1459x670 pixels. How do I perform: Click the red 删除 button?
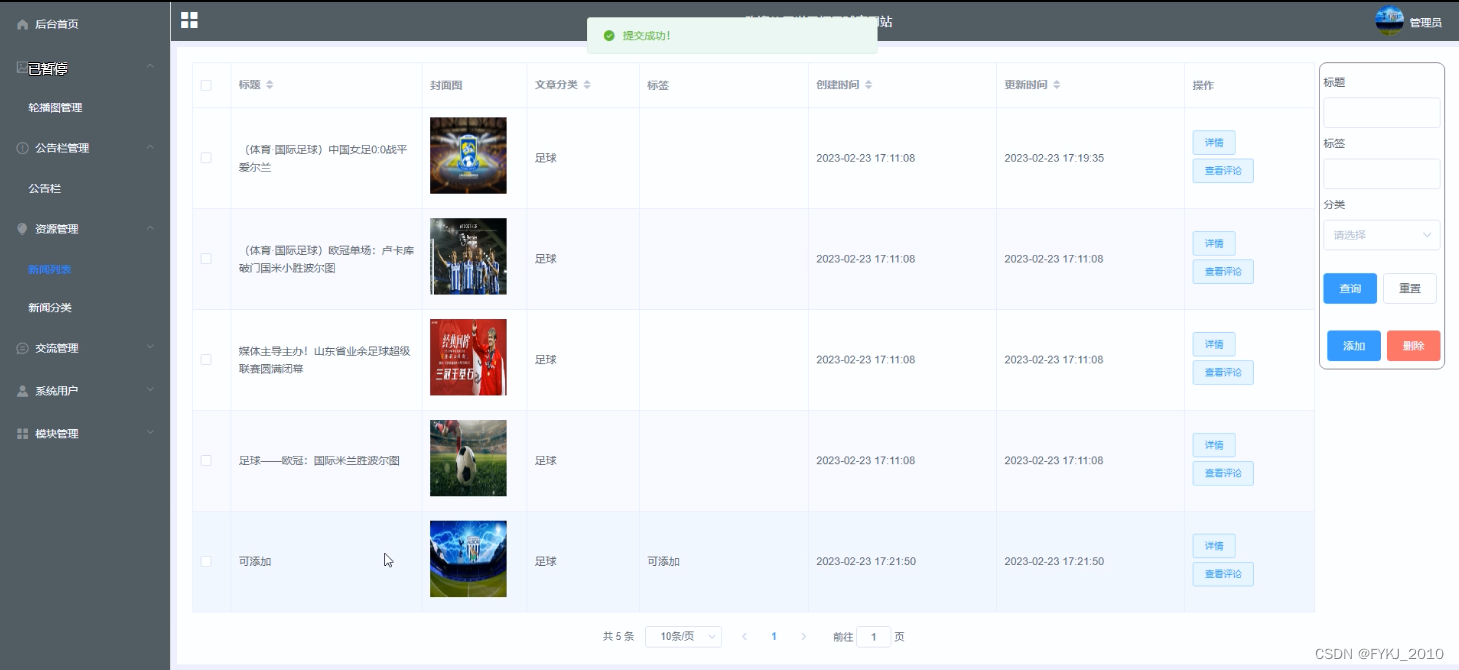coord(1413,346)
